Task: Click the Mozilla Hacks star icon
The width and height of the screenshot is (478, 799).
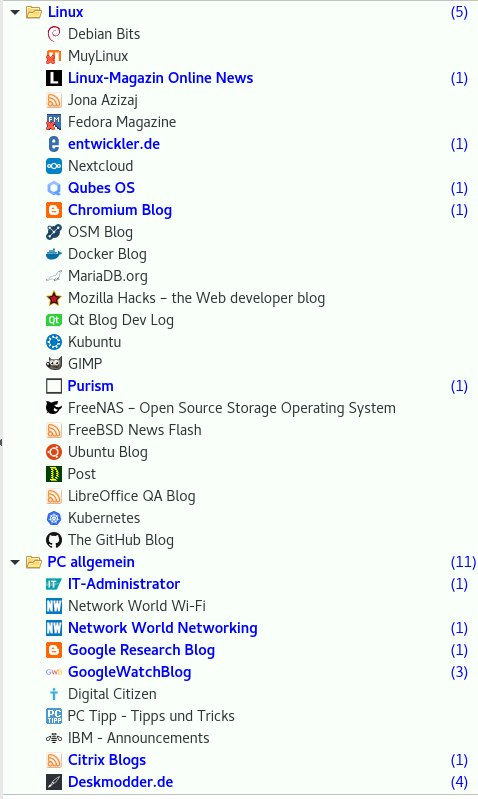Action: 54,298
